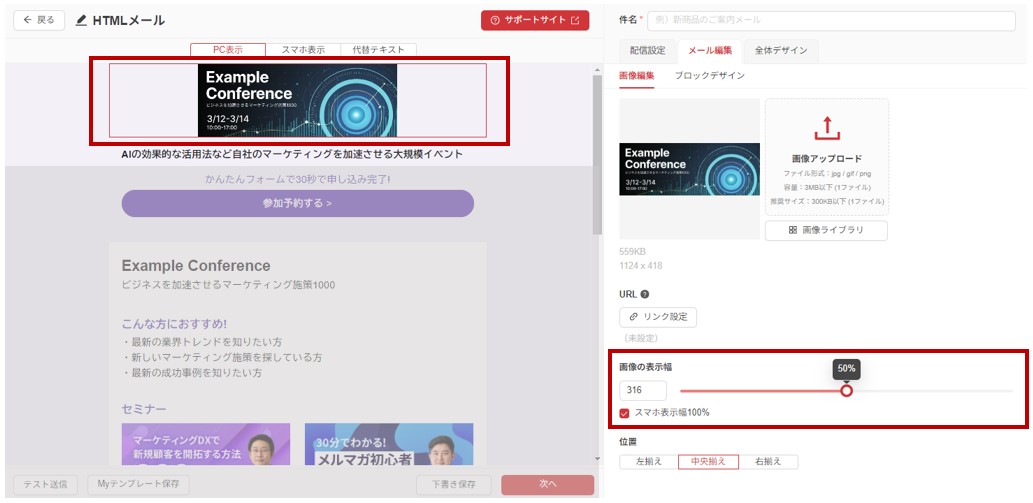The height and width of the screenshot is (503, 1033).
Task: Click the テスト送信 button
Action: [45, 485]
